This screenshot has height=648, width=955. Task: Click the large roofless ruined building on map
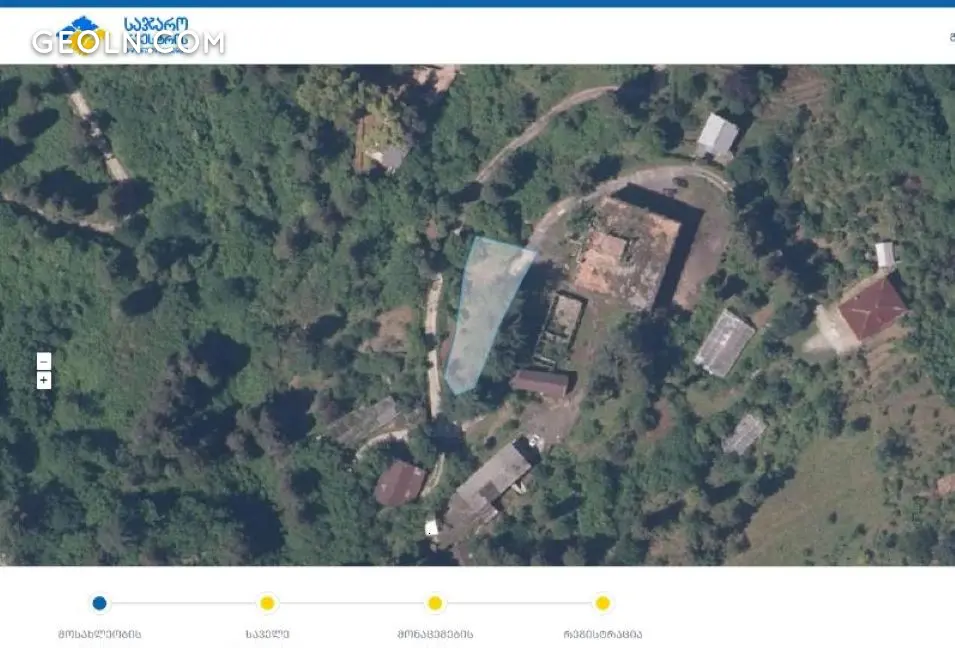(627, 252)
